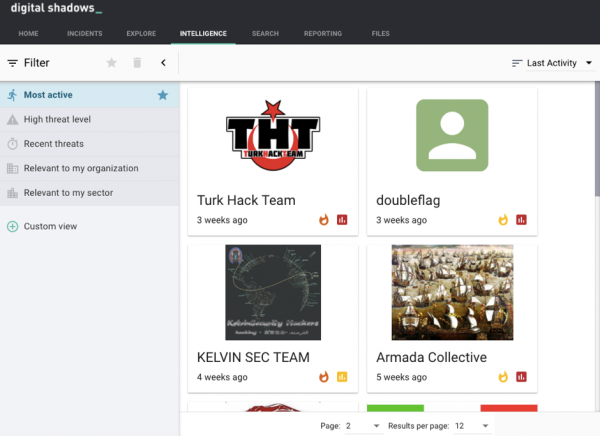Open the REPORTING tab
This screenshot has width=600, height=436.
pyautogui.click(x=323, y=34)
